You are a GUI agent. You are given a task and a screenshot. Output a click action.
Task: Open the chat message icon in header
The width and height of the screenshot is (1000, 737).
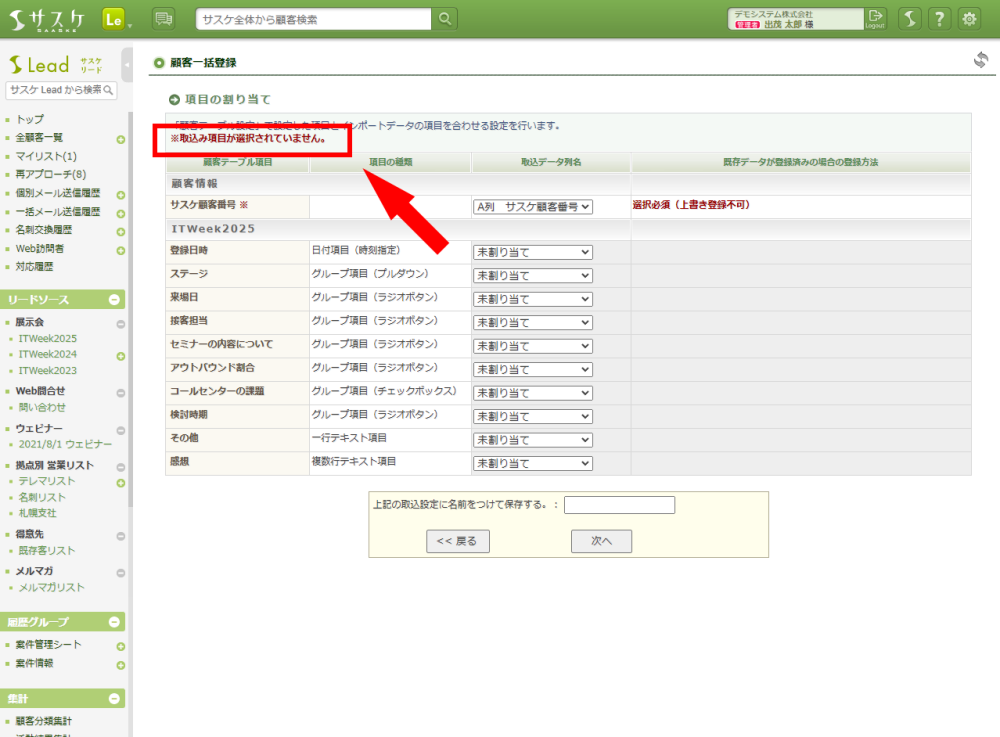tap(163, 18)
